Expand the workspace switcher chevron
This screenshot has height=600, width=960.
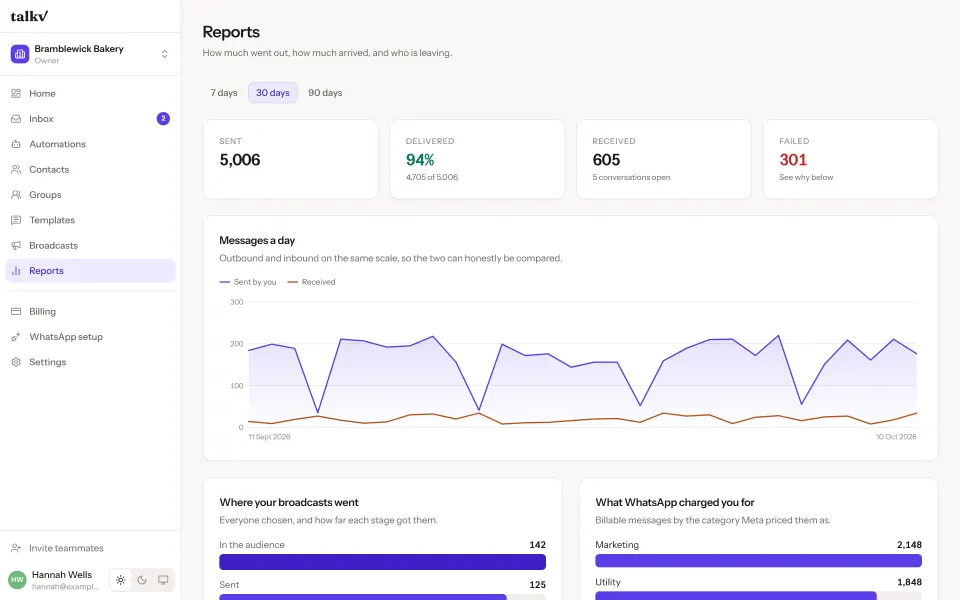click(x=164, y=54)
